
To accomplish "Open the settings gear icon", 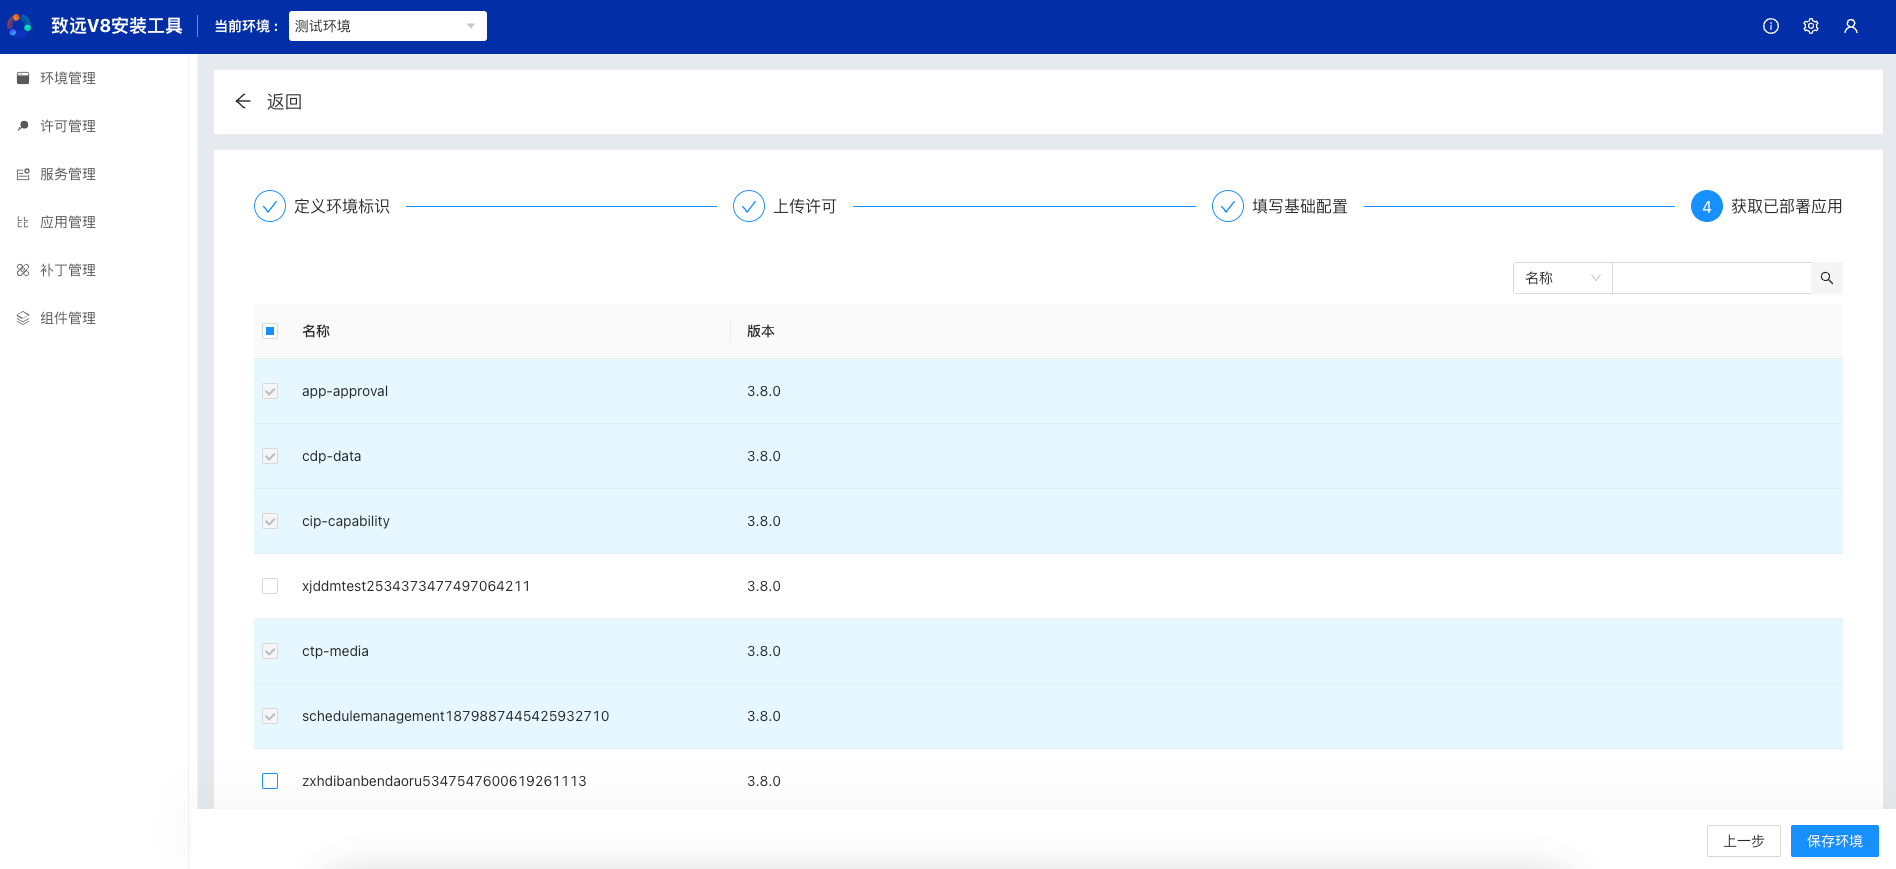I will [1810, 26].
